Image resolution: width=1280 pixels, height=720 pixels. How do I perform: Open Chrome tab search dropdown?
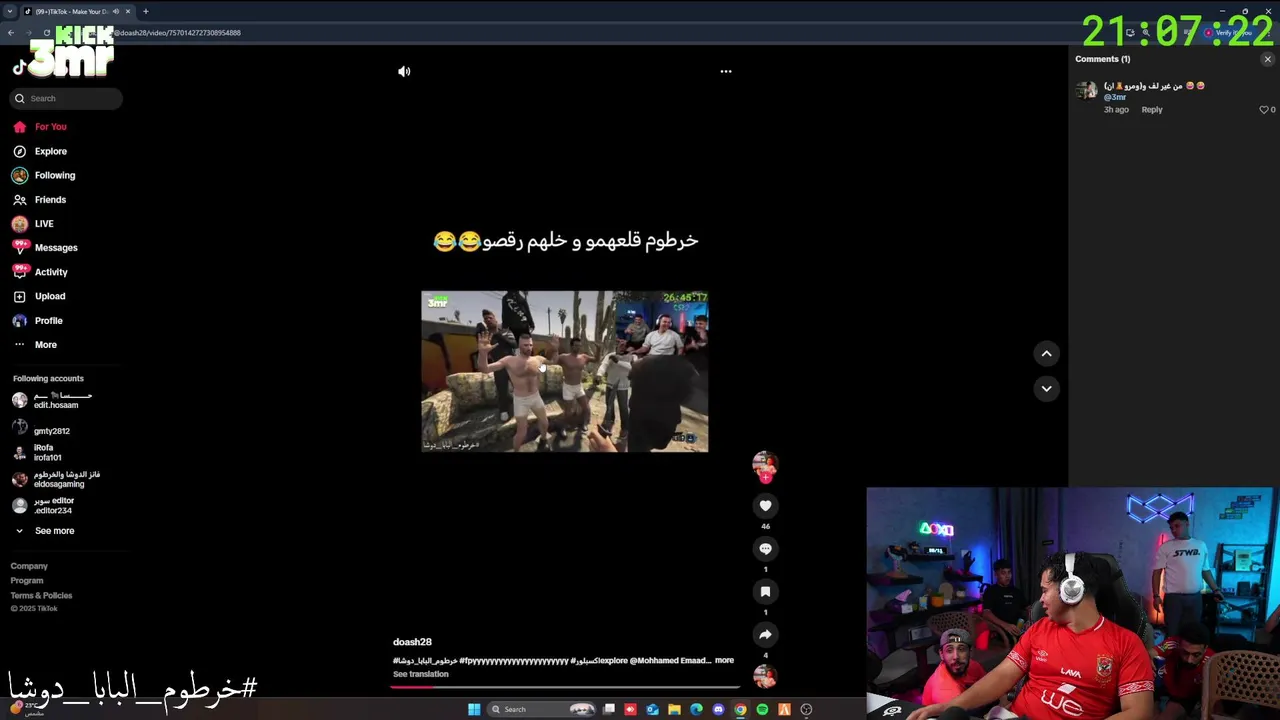coord(10,12)
